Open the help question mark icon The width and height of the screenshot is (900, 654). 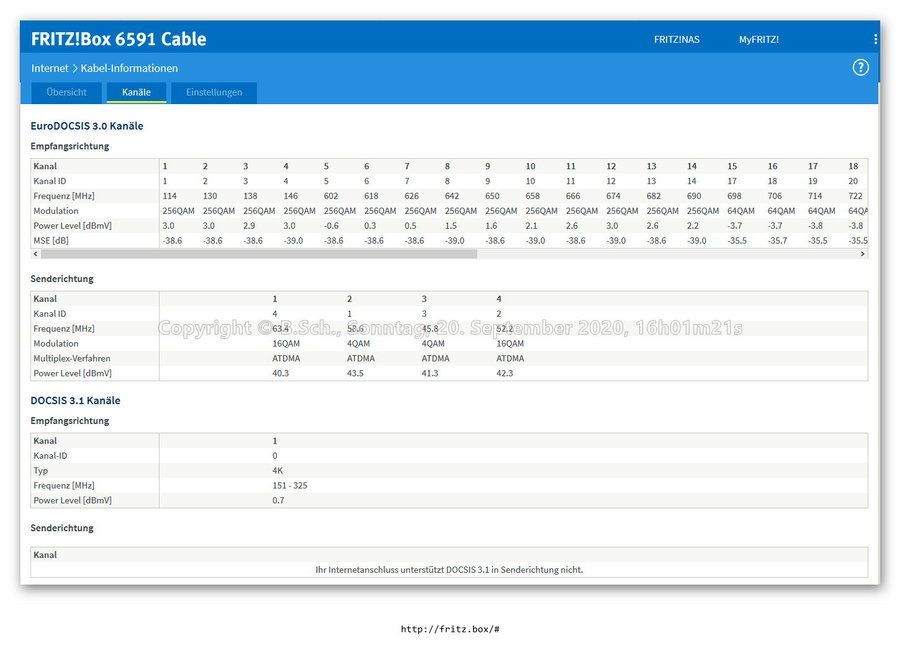860,68
